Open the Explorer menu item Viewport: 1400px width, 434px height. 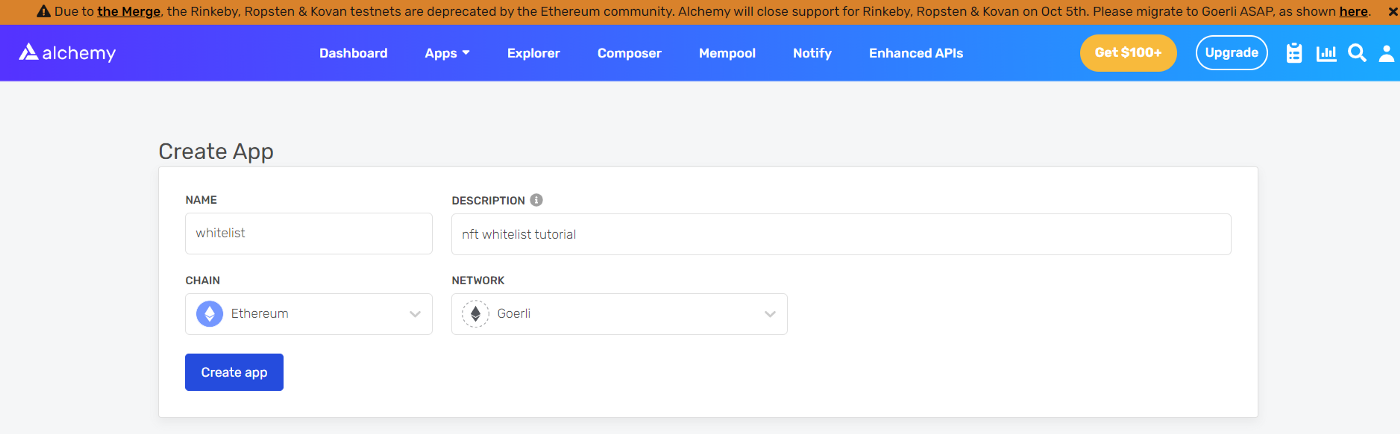[x=533, y=53]
